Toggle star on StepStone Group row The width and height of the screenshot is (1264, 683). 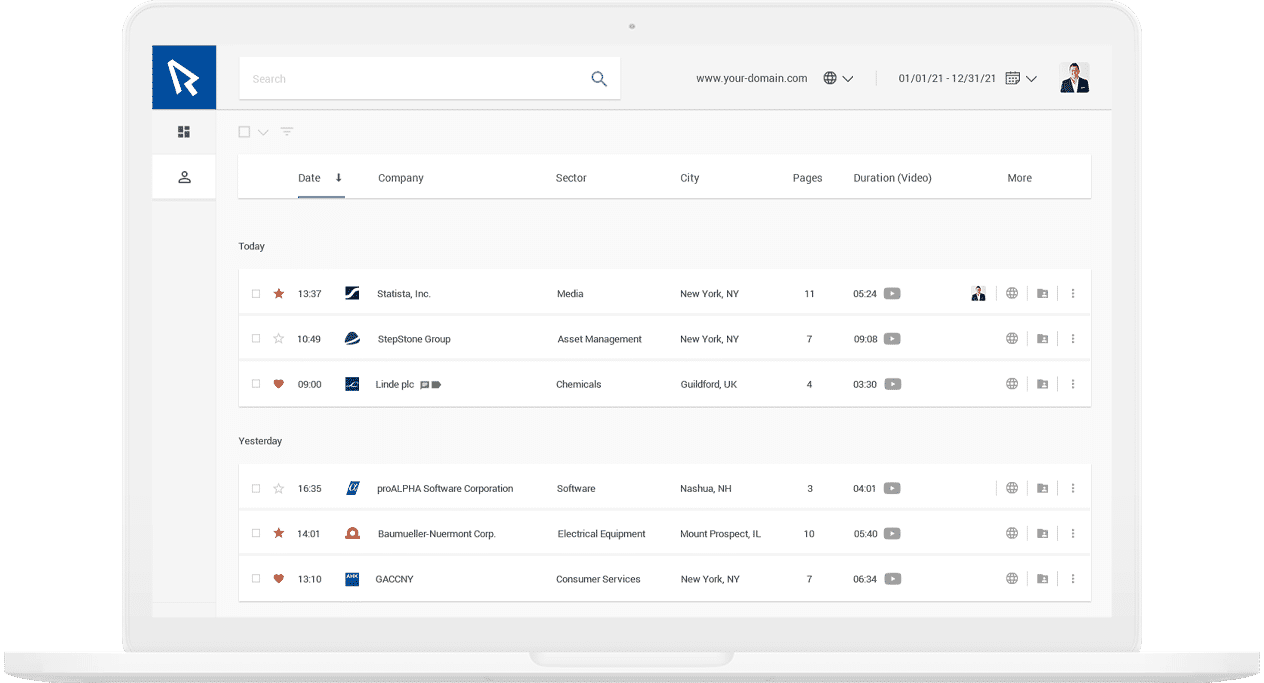(279, 339)
